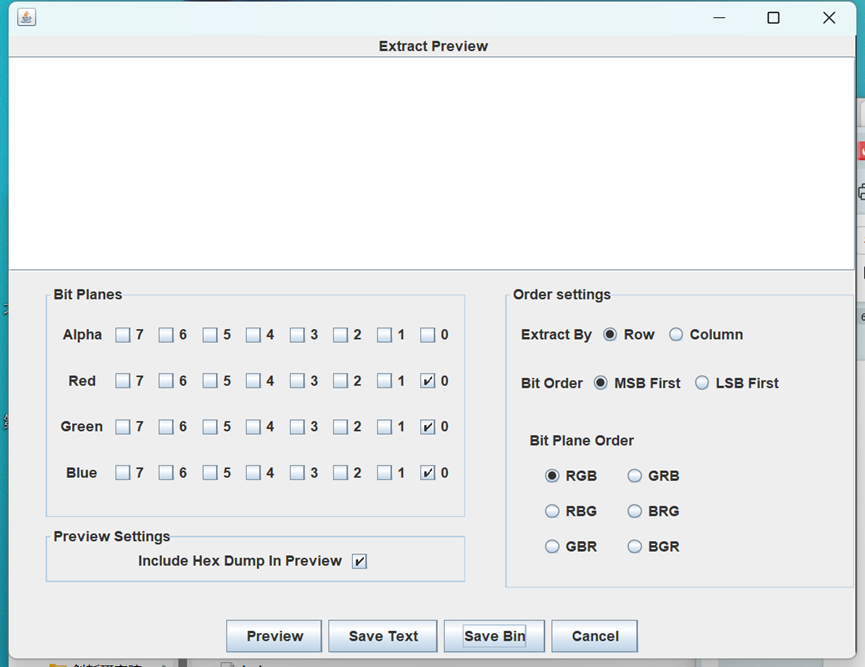865x667 pixels.
Task: Close the Extract Preview window
Action: point(829,18)
